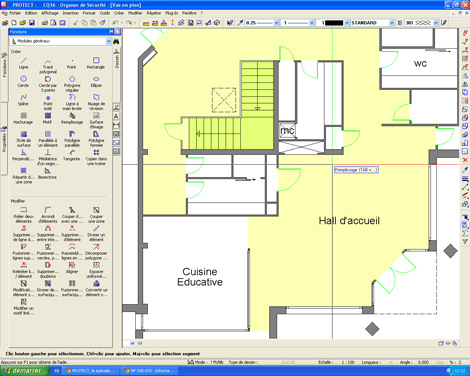
Task: Open the STANDARD style dropdown
Action: [373, 23]
